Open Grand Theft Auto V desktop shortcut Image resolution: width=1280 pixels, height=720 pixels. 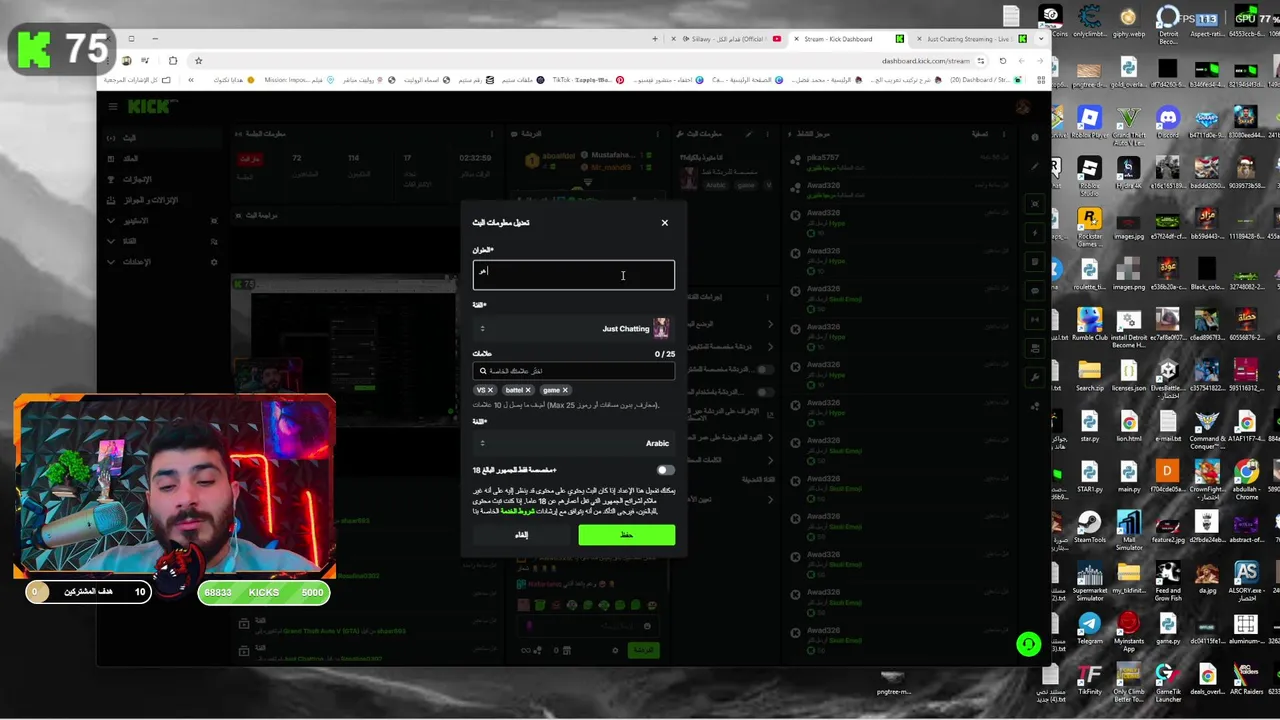click(x=1129, y=125)
